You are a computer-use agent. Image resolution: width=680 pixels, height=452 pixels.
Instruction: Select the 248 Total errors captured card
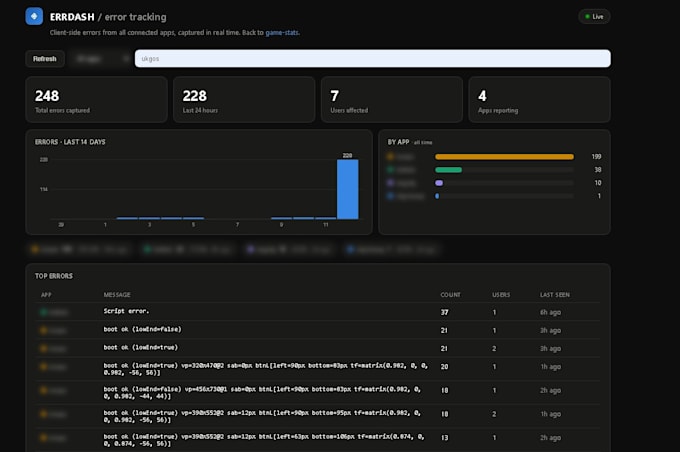[x=96, y=100]
